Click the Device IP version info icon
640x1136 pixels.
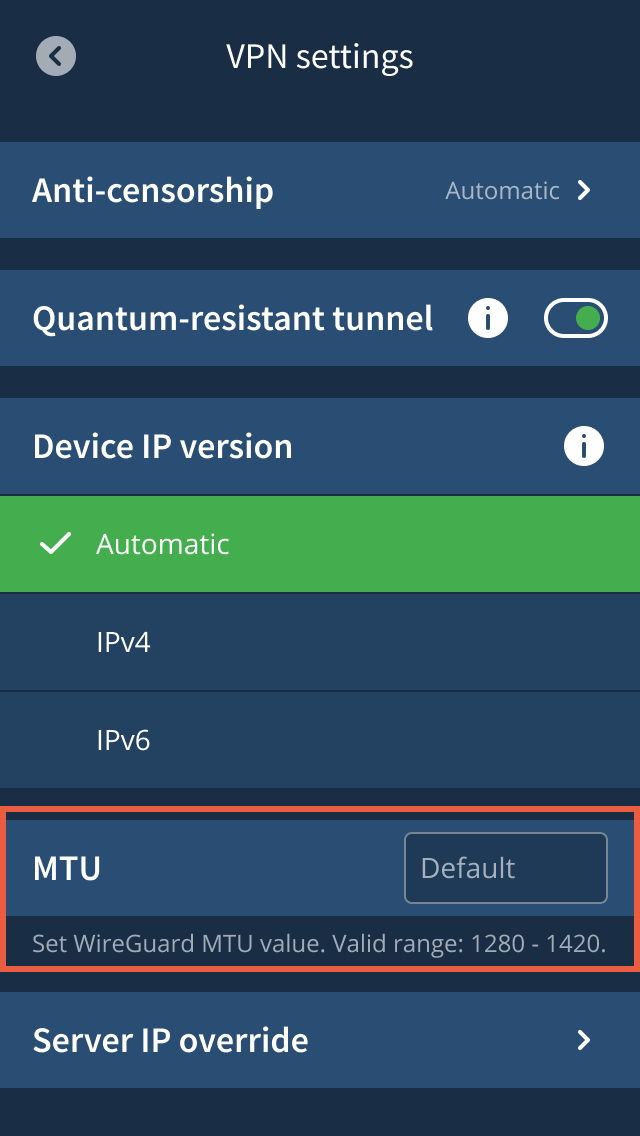pos(583,446)
